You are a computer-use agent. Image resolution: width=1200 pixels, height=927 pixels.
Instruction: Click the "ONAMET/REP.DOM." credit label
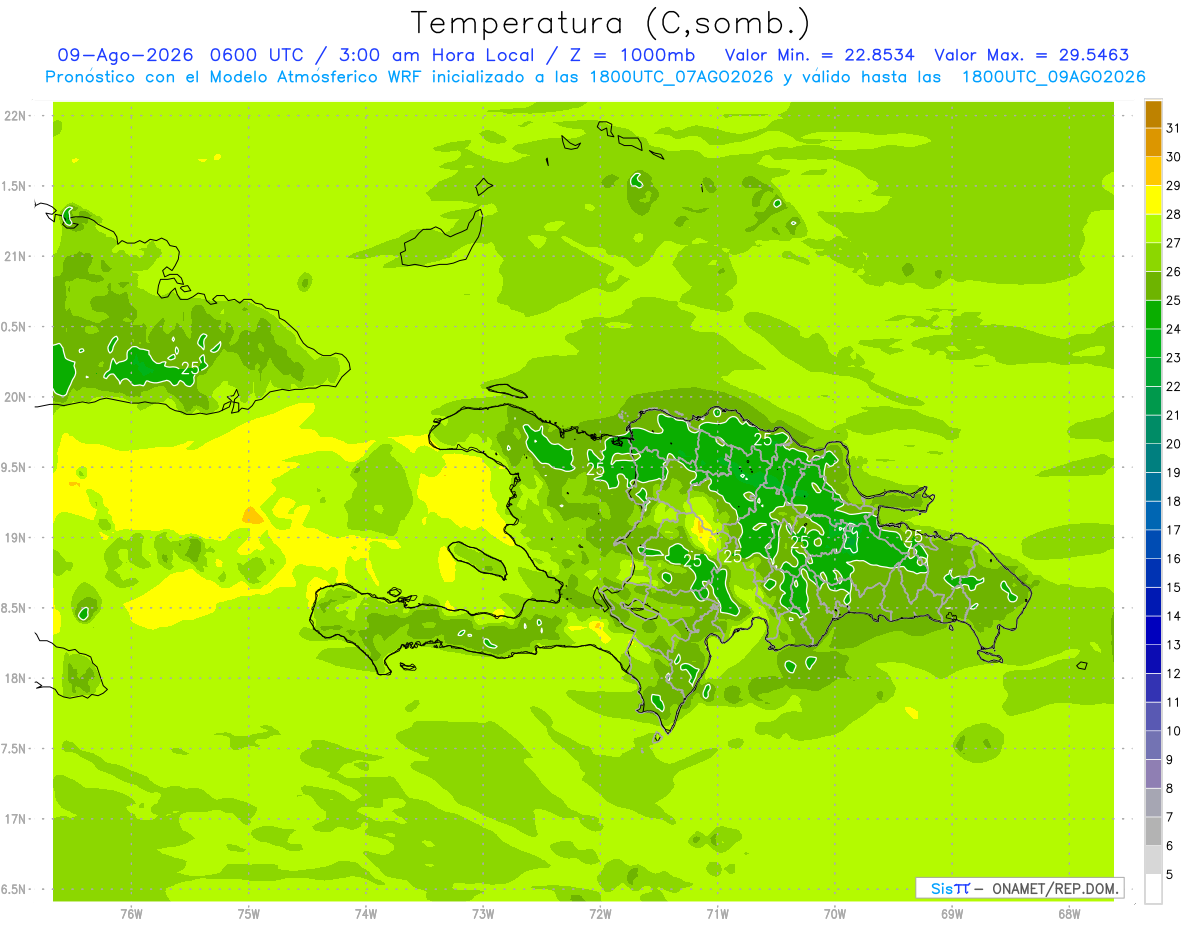pos(1055,888)
